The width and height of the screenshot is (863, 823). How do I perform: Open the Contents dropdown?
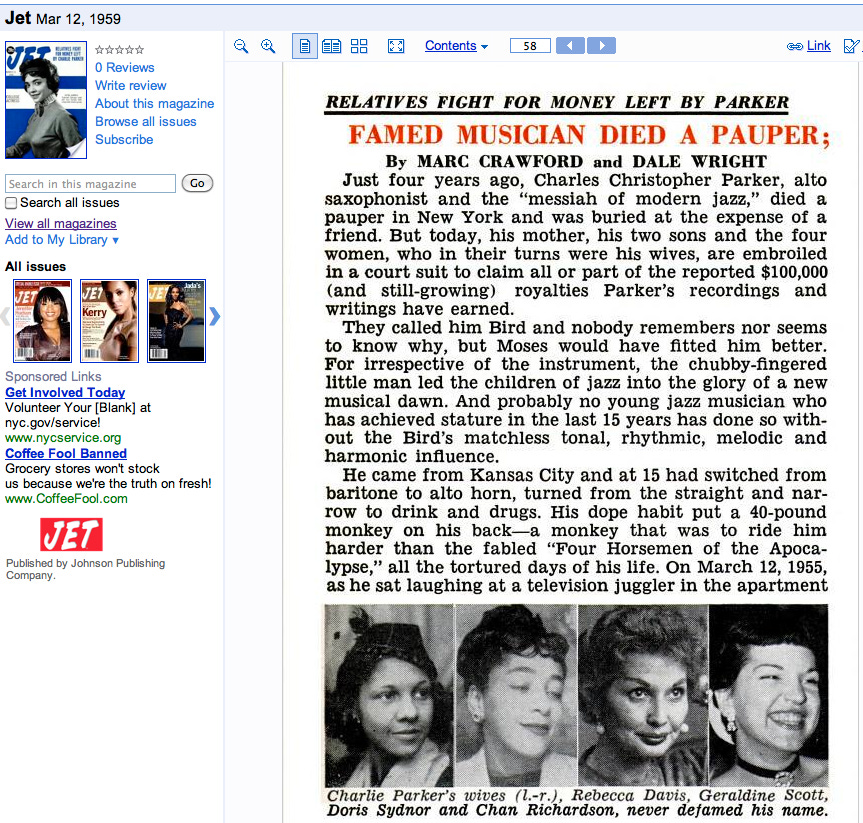tap(456, 46)
